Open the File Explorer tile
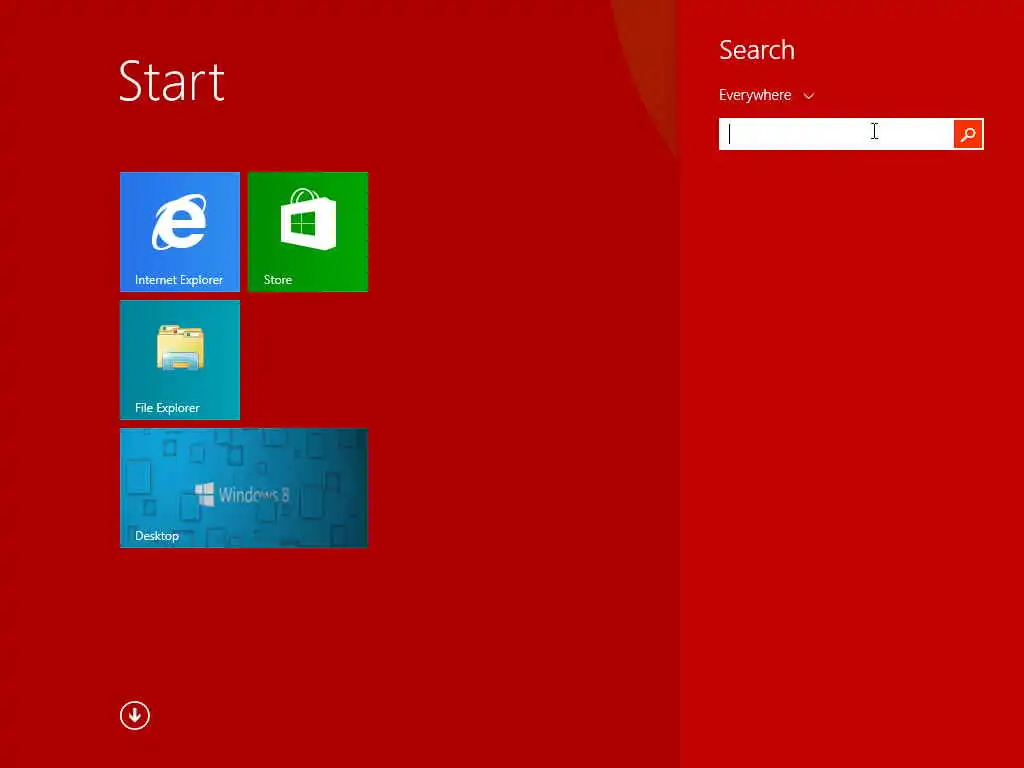The height and width of the screenshot is (768, 1024). pyautogui.click(x=180, y=360)
